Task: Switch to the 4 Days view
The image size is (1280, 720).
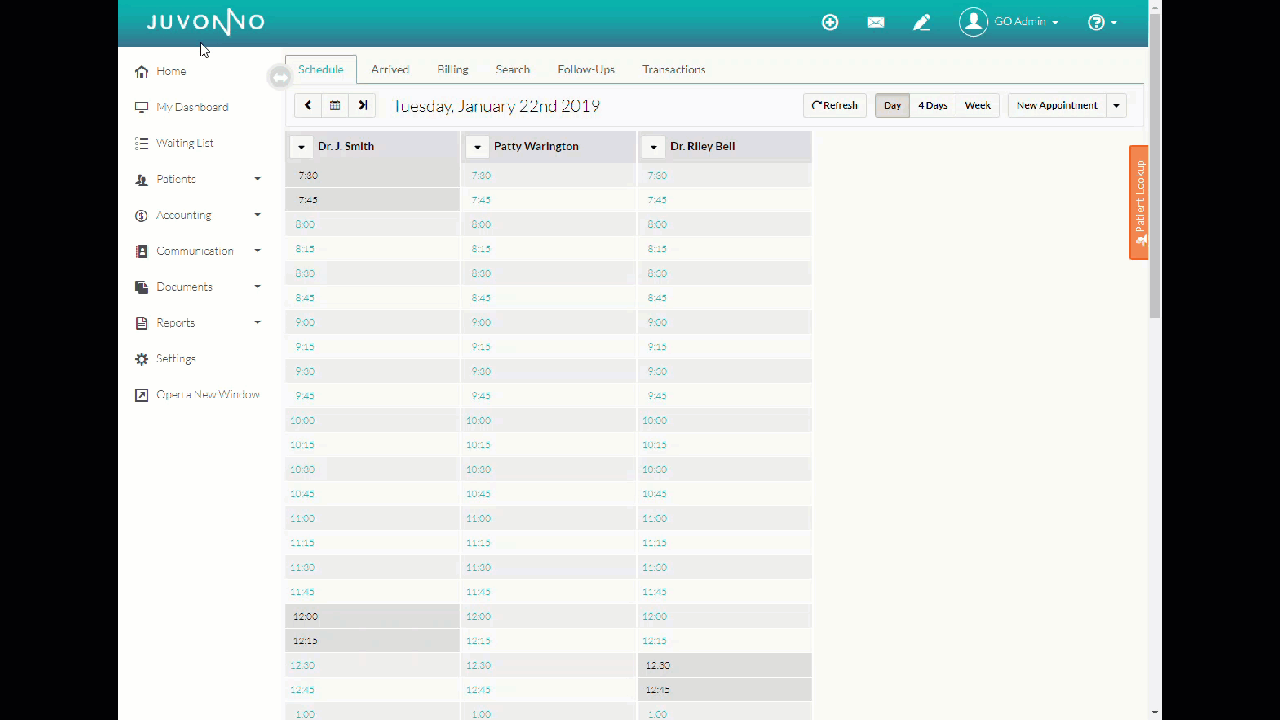Action: coord(932,105)
